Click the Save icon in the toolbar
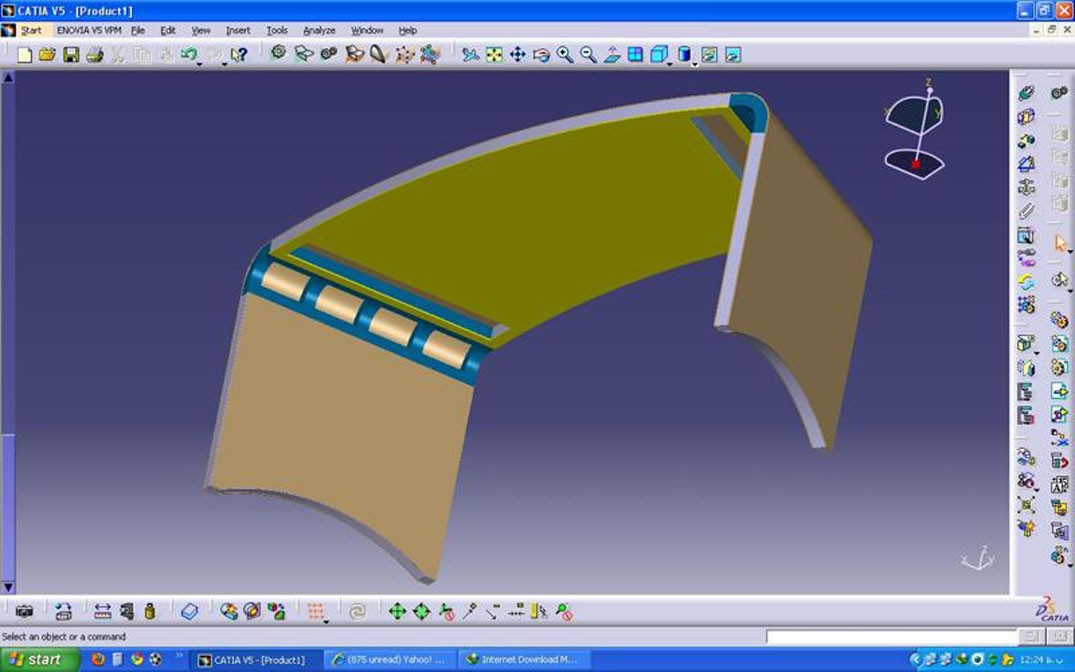 [71, 55]
